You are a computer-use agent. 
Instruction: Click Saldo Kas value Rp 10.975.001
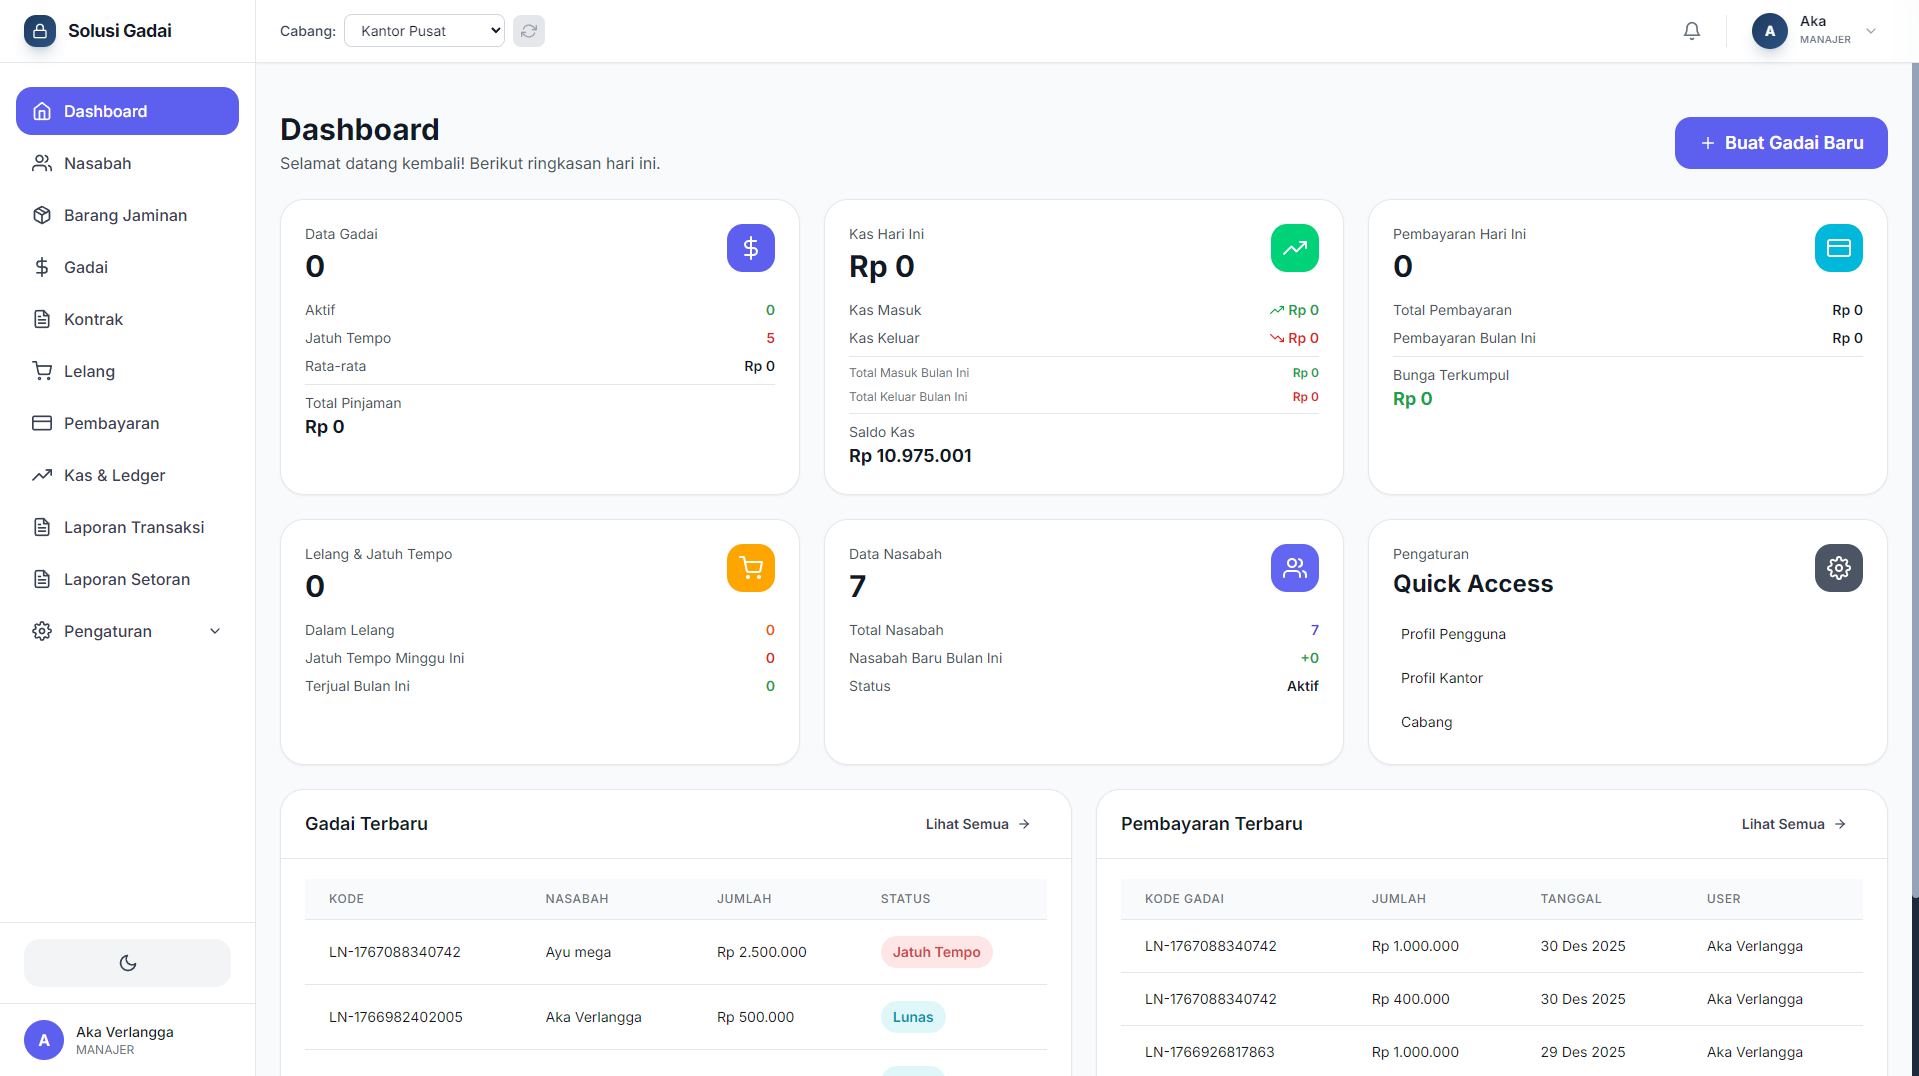910,456
